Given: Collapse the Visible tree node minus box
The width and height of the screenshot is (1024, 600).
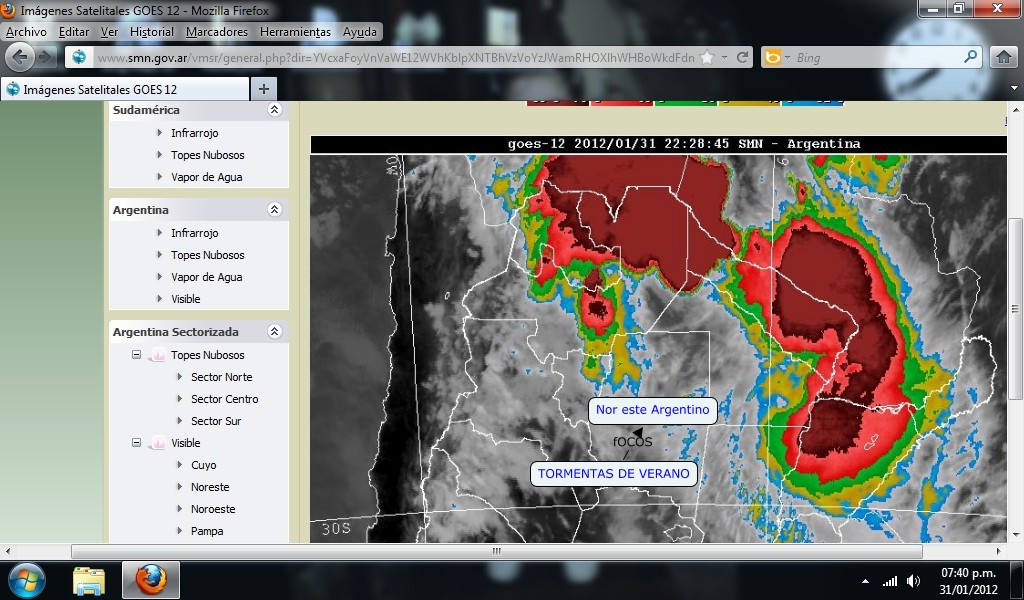Looking at the screenshot, I should click(137, 443).
